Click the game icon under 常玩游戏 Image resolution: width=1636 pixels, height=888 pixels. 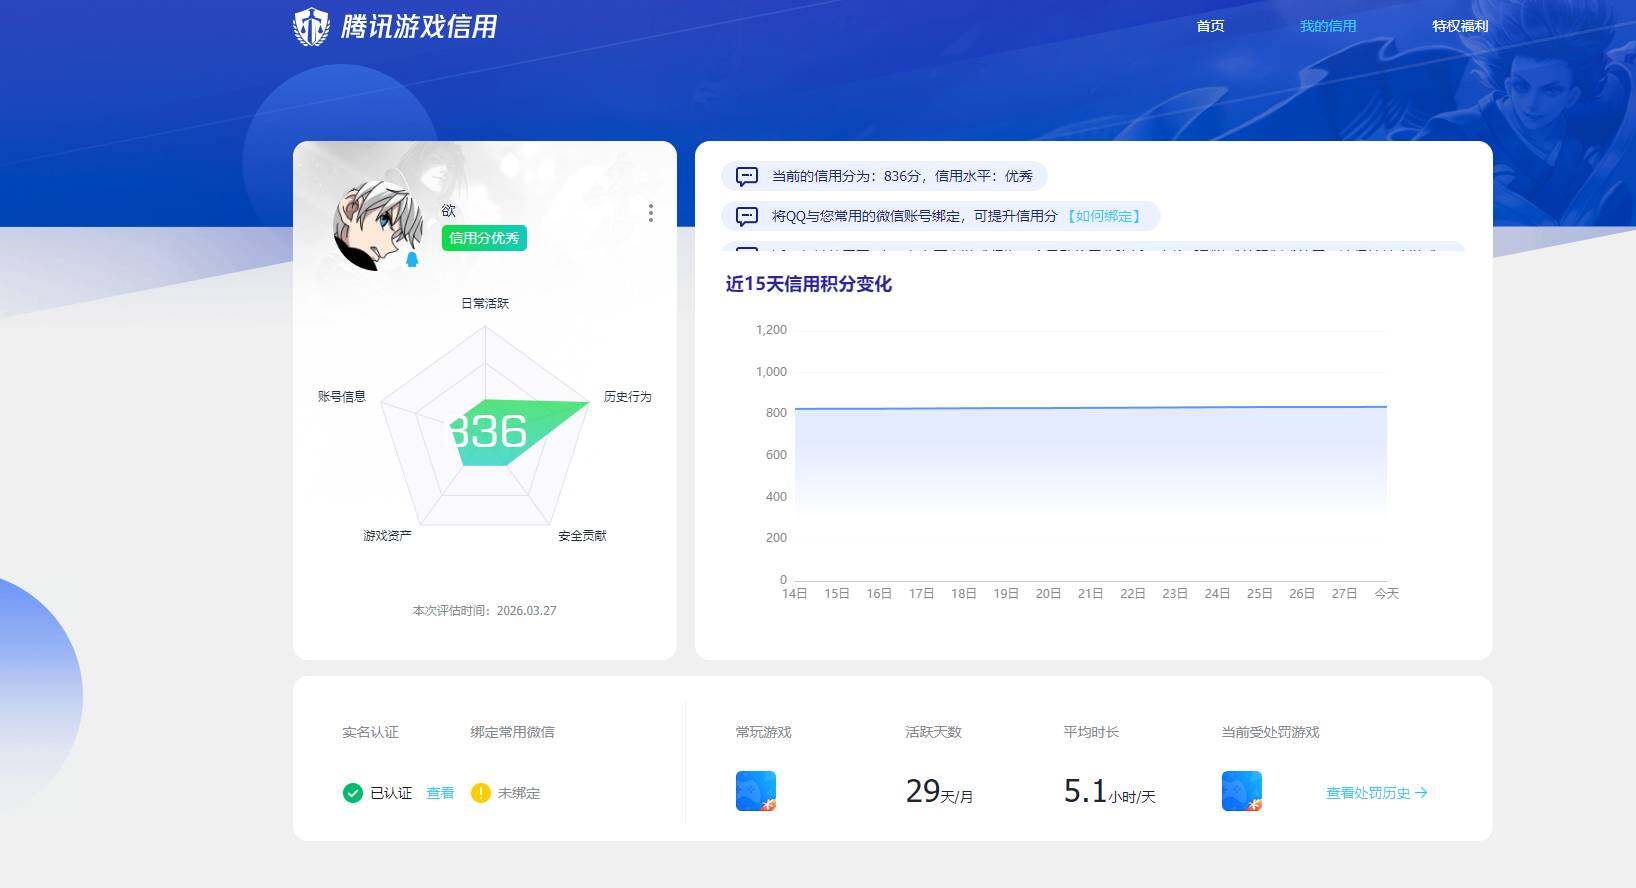point(756,791)
